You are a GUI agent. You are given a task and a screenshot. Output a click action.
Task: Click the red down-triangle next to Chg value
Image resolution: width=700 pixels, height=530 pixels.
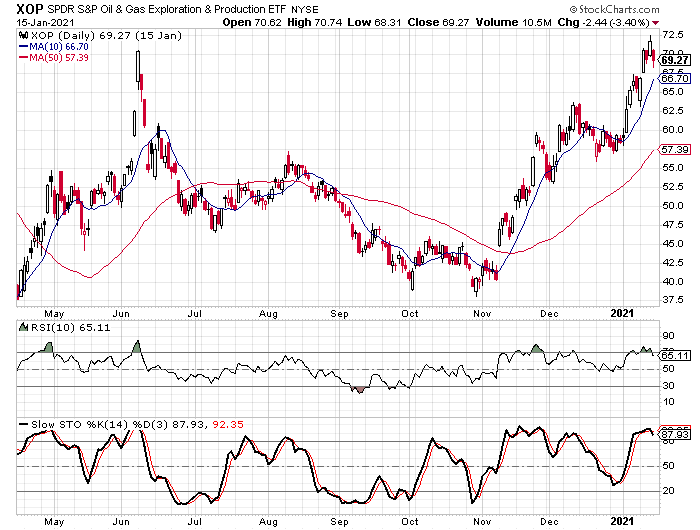655,23
